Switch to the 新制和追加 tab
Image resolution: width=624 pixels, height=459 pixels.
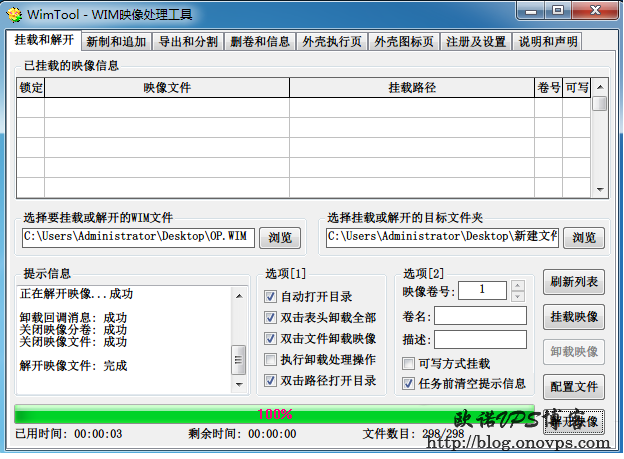[117, 42]
